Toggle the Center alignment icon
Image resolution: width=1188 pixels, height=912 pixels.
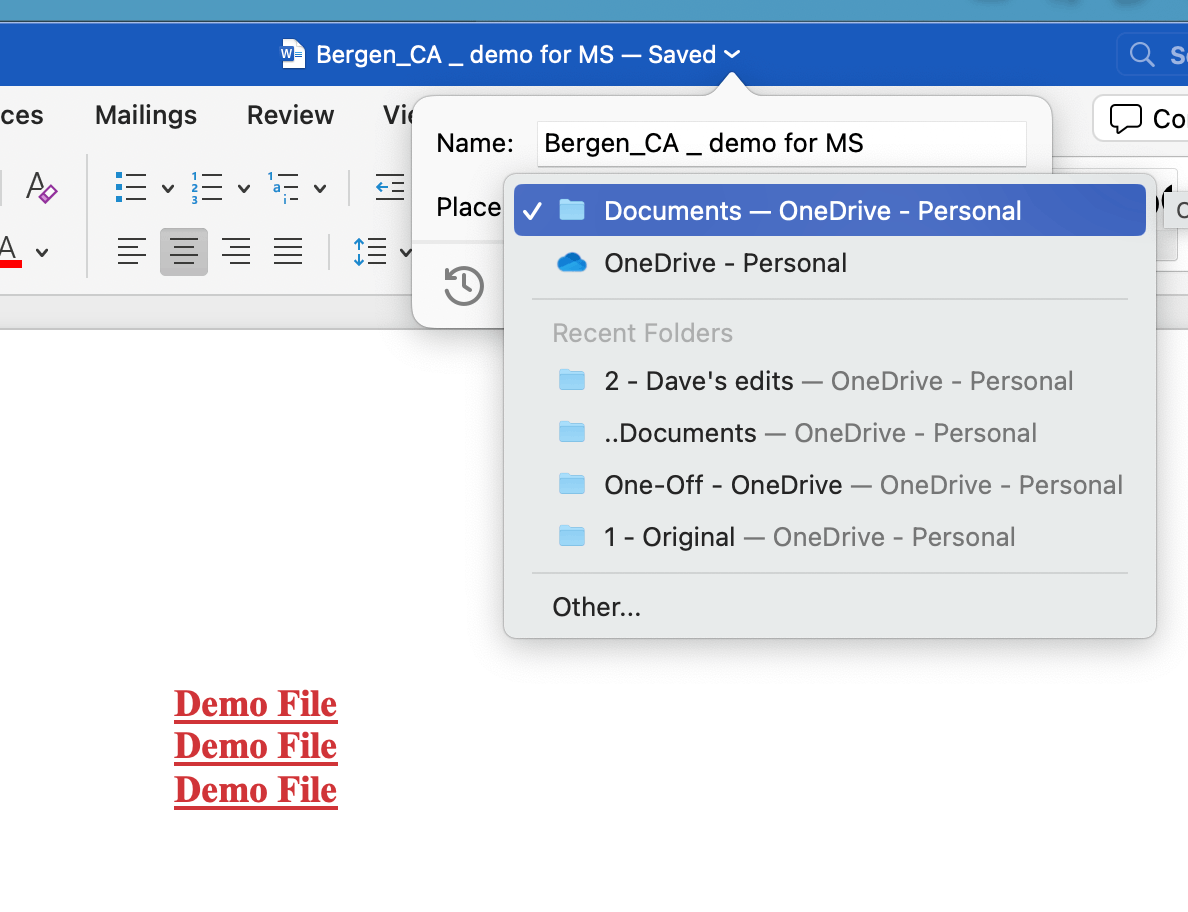[x=184, y=251]
